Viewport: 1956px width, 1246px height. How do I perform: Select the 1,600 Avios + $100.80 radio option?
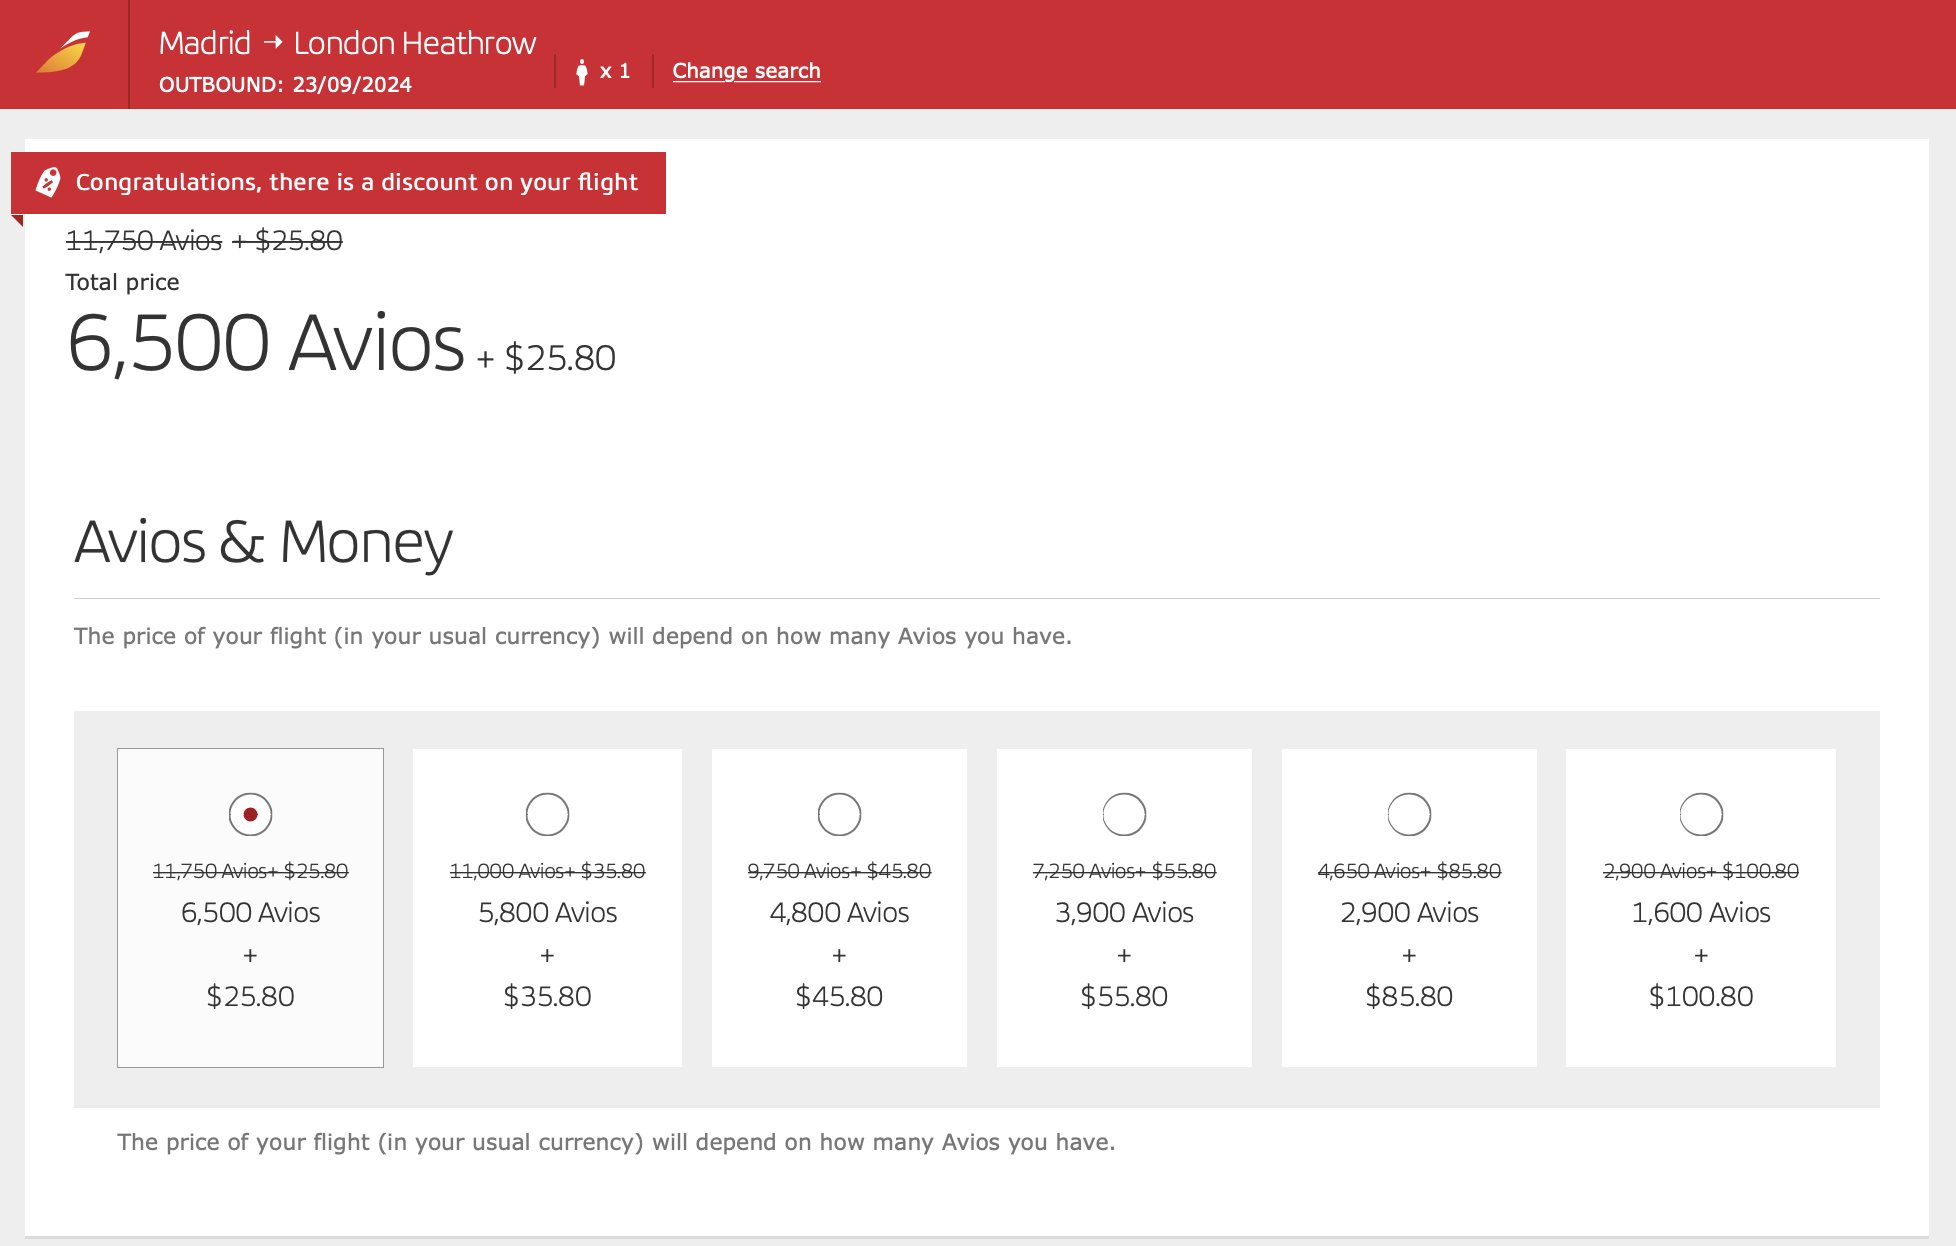(x=1701, y=814)
